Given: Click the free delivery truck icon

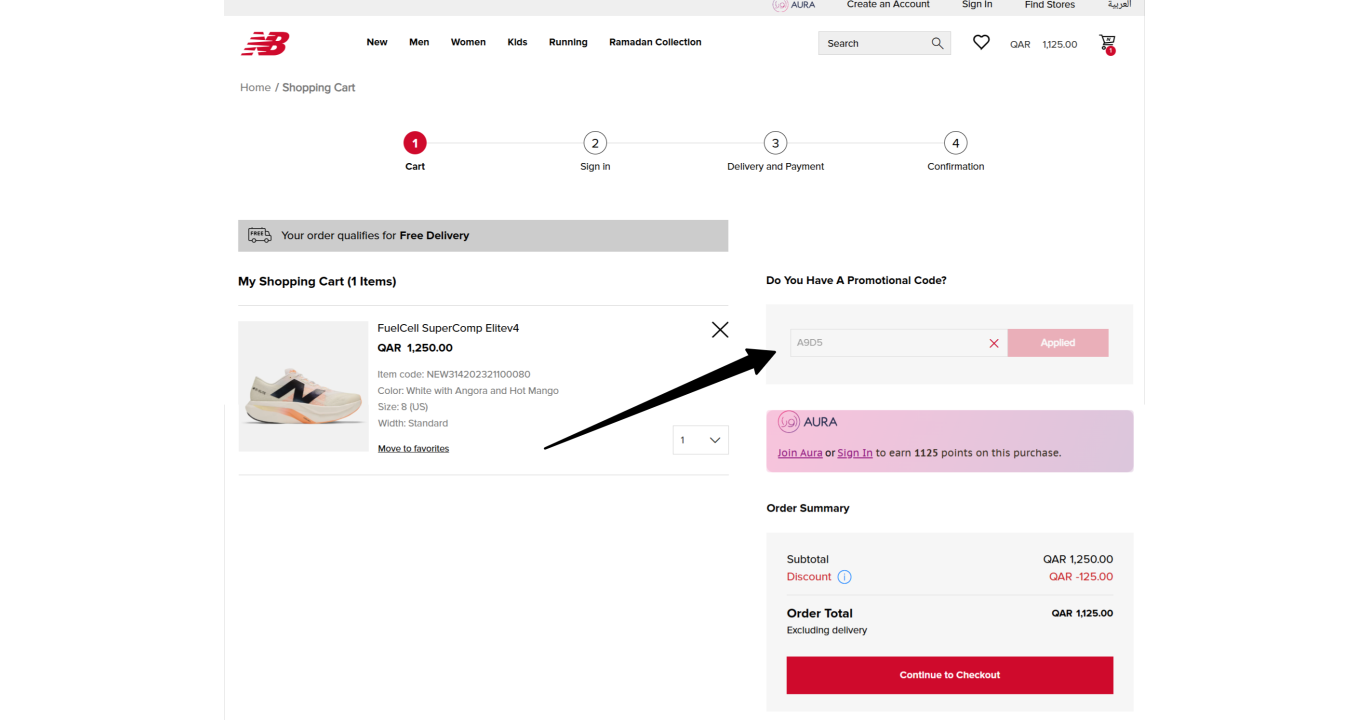Looking at the screenshot, I should 260,235.
